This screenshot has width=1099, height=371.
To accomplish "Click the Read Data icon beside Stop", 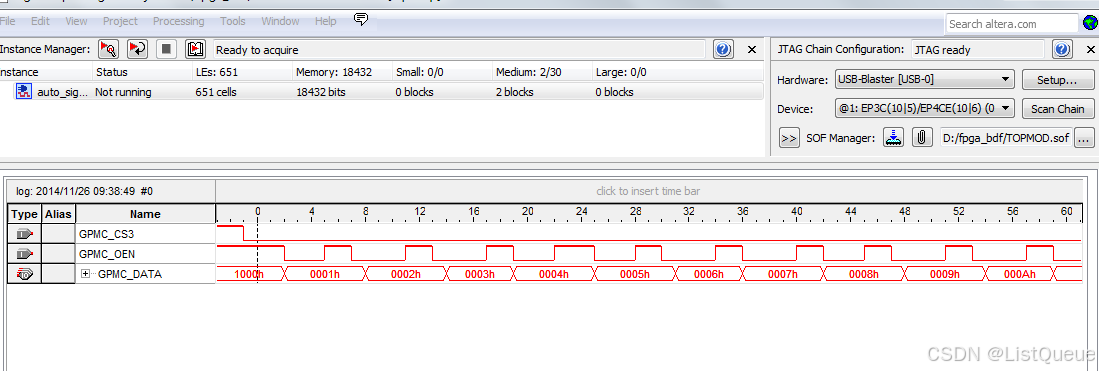I will (x=195, y=49).
